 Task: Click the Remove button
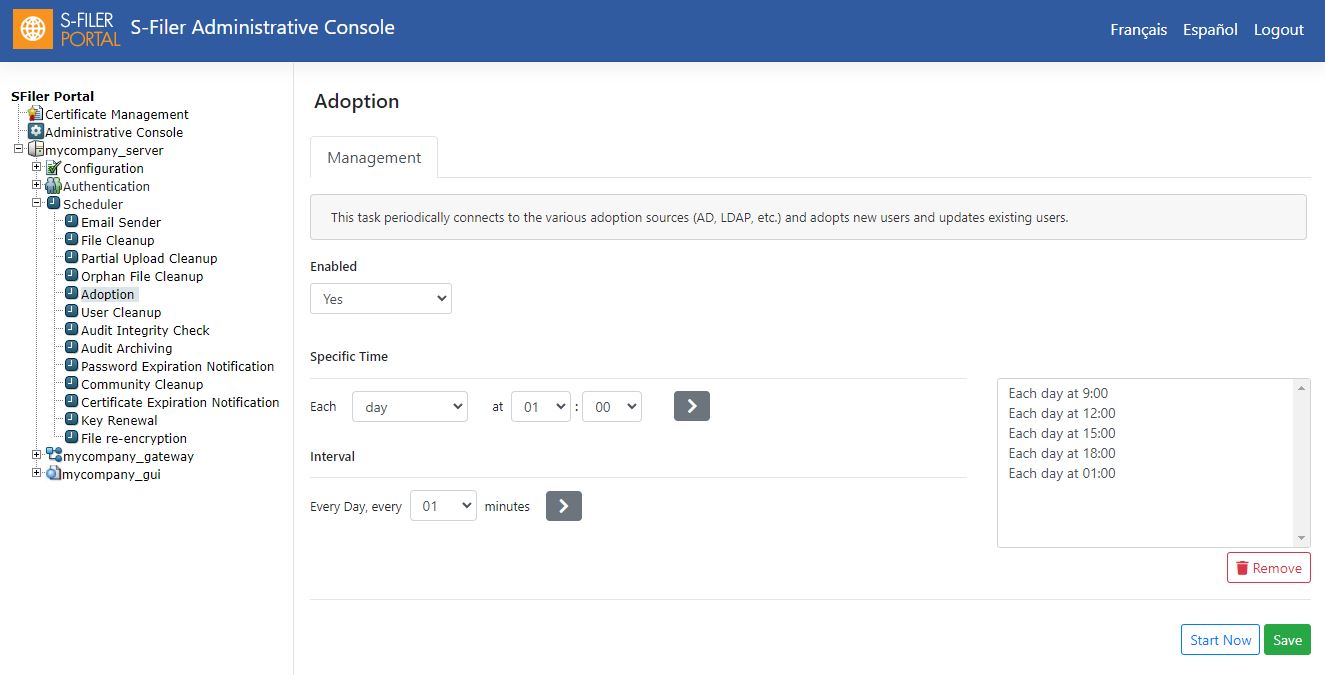coord(1269,568)
